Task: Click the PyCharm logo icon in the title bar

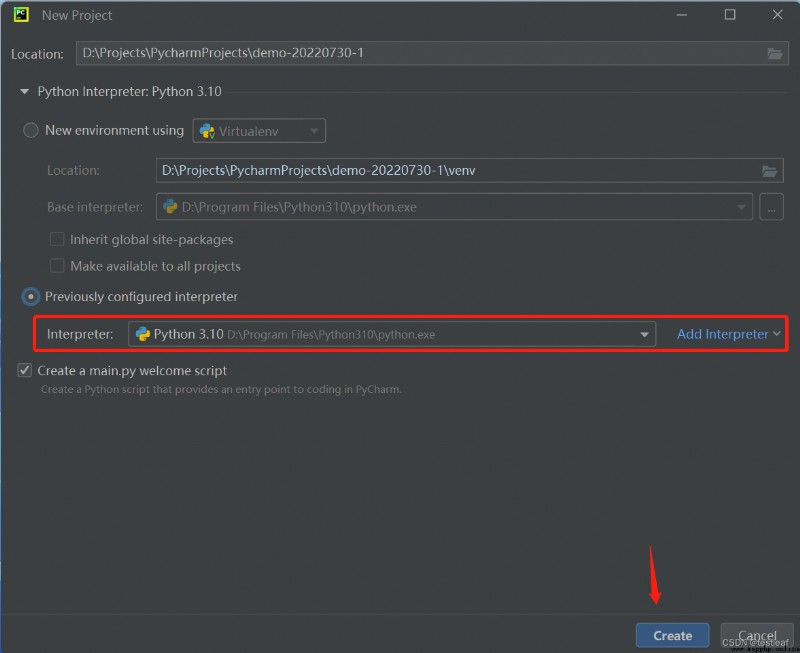Action: [21, 14]
